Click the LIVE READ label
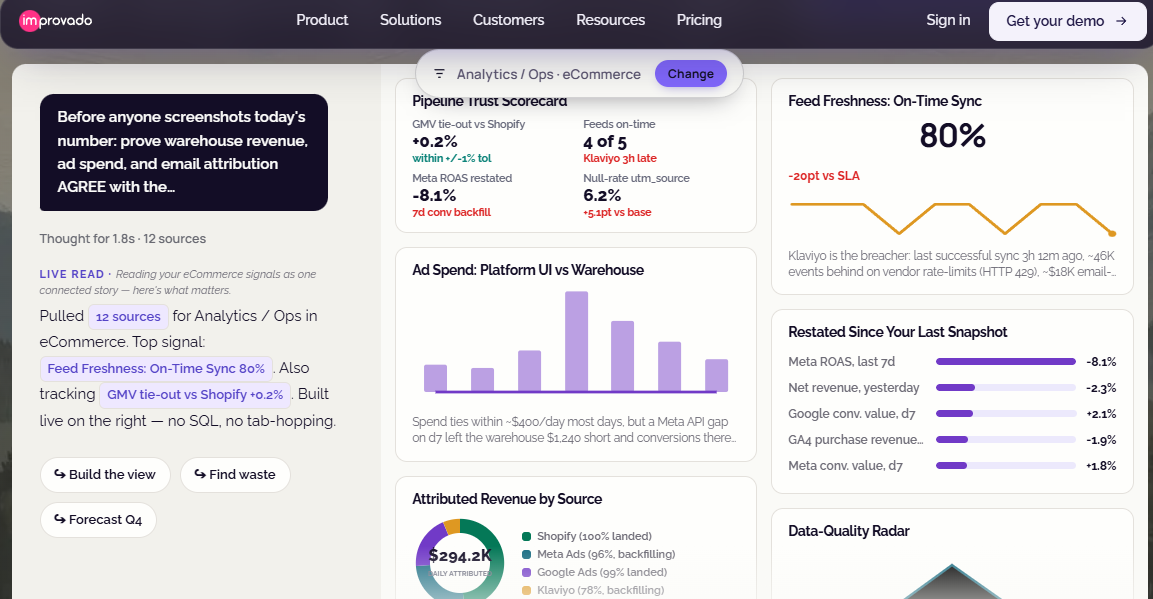 coord(72,274)
